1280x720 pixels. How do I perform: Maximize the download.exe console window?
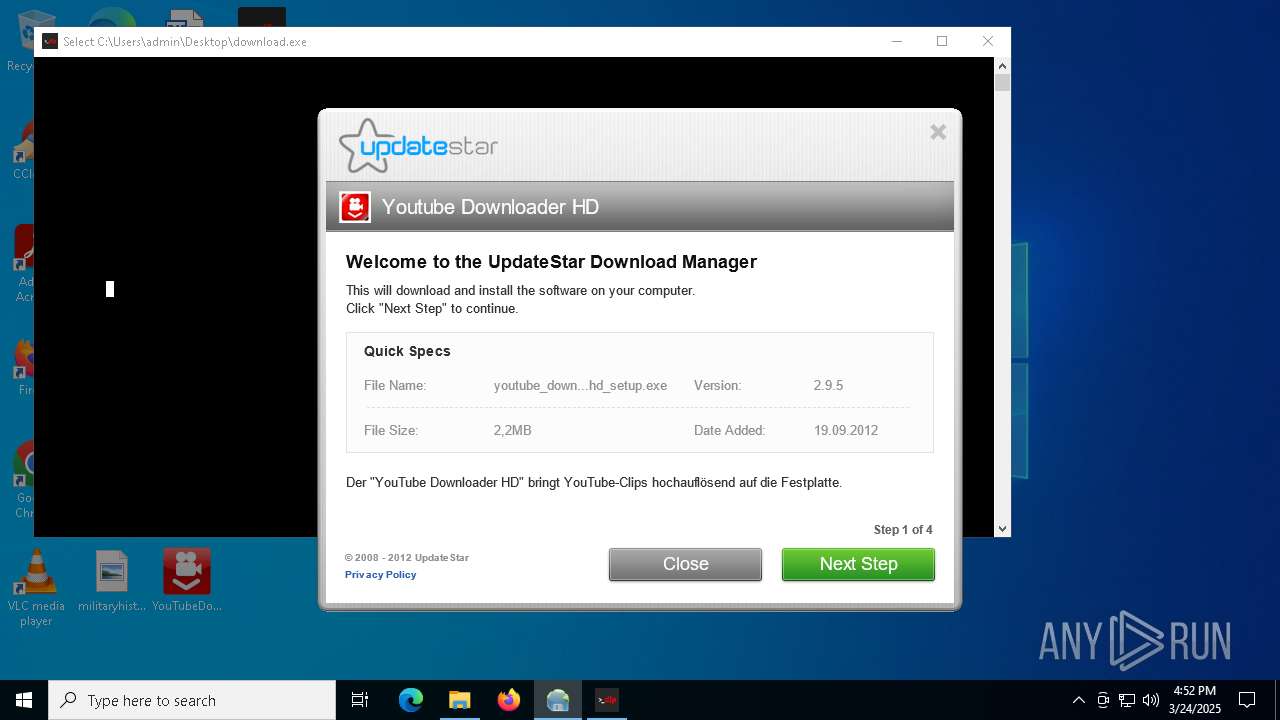(x=942, y=41)
